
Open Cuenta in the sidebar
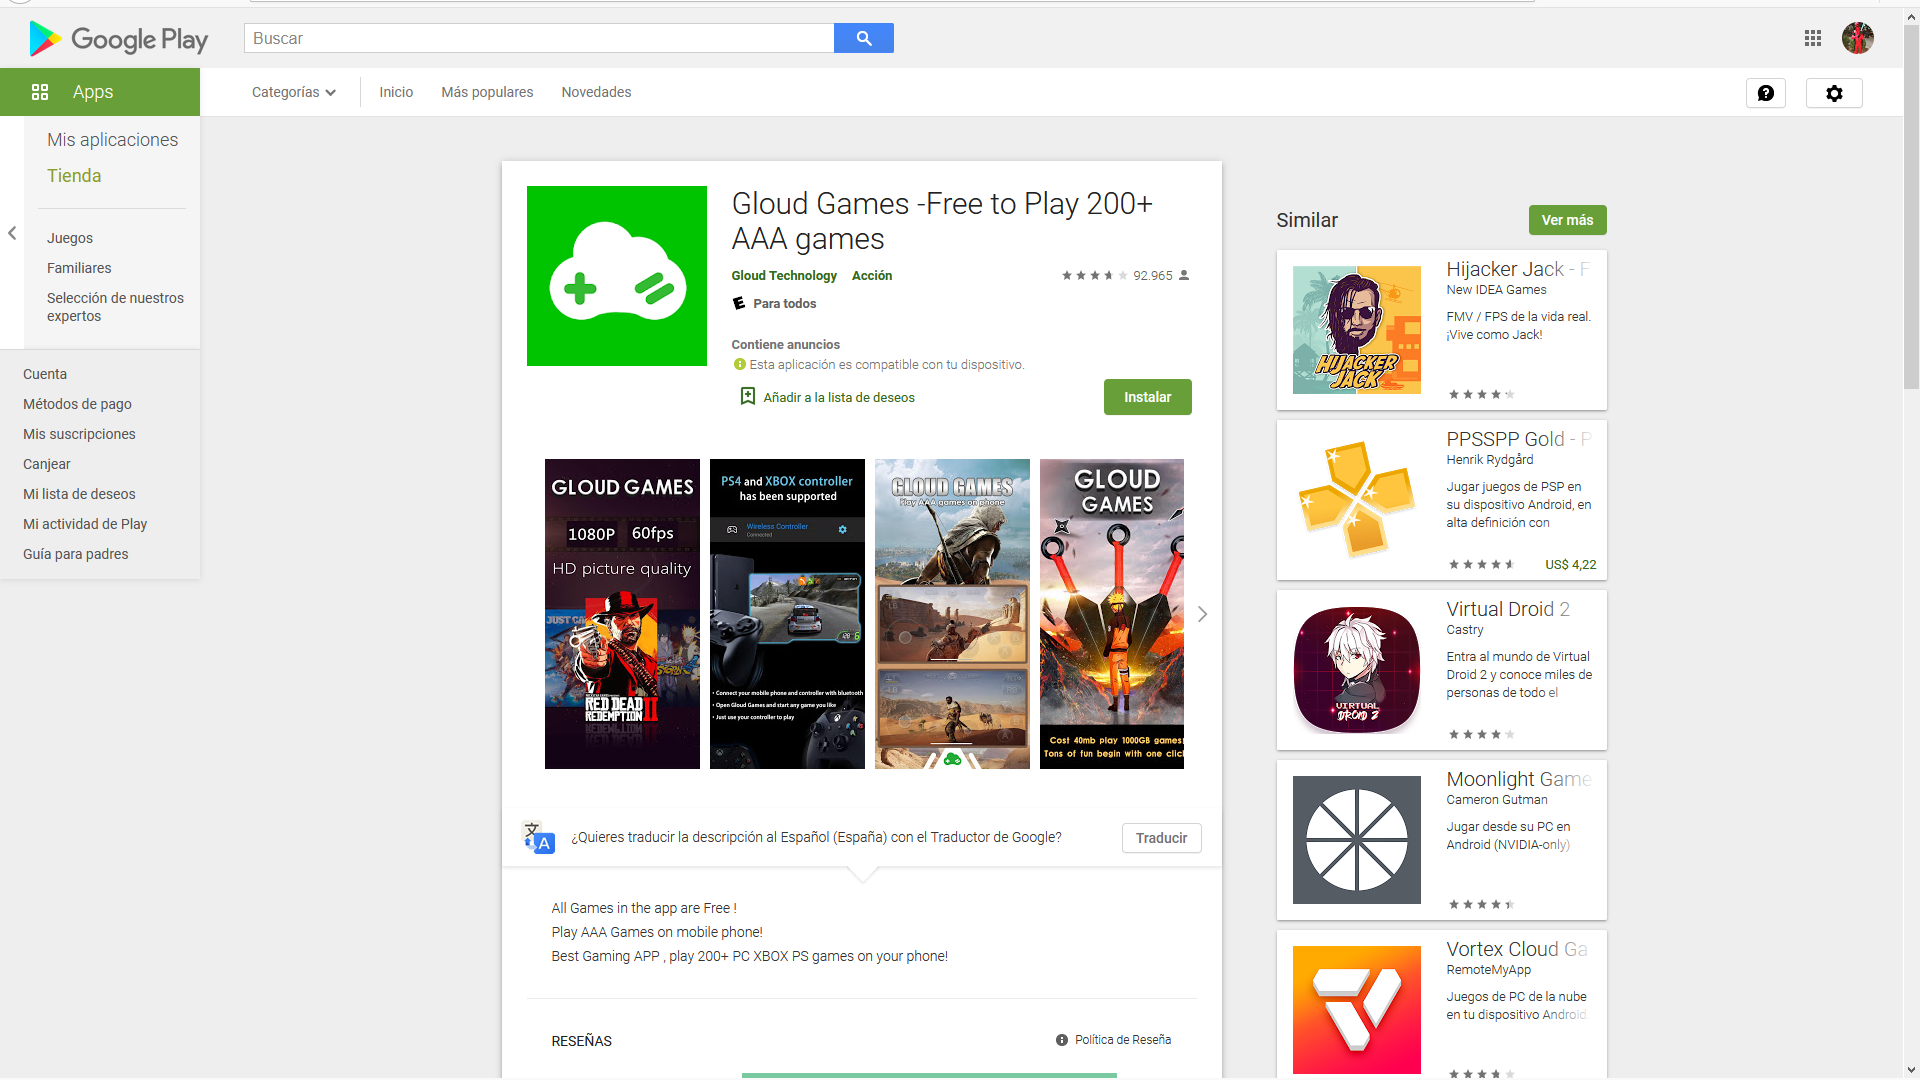click(45, 374)
